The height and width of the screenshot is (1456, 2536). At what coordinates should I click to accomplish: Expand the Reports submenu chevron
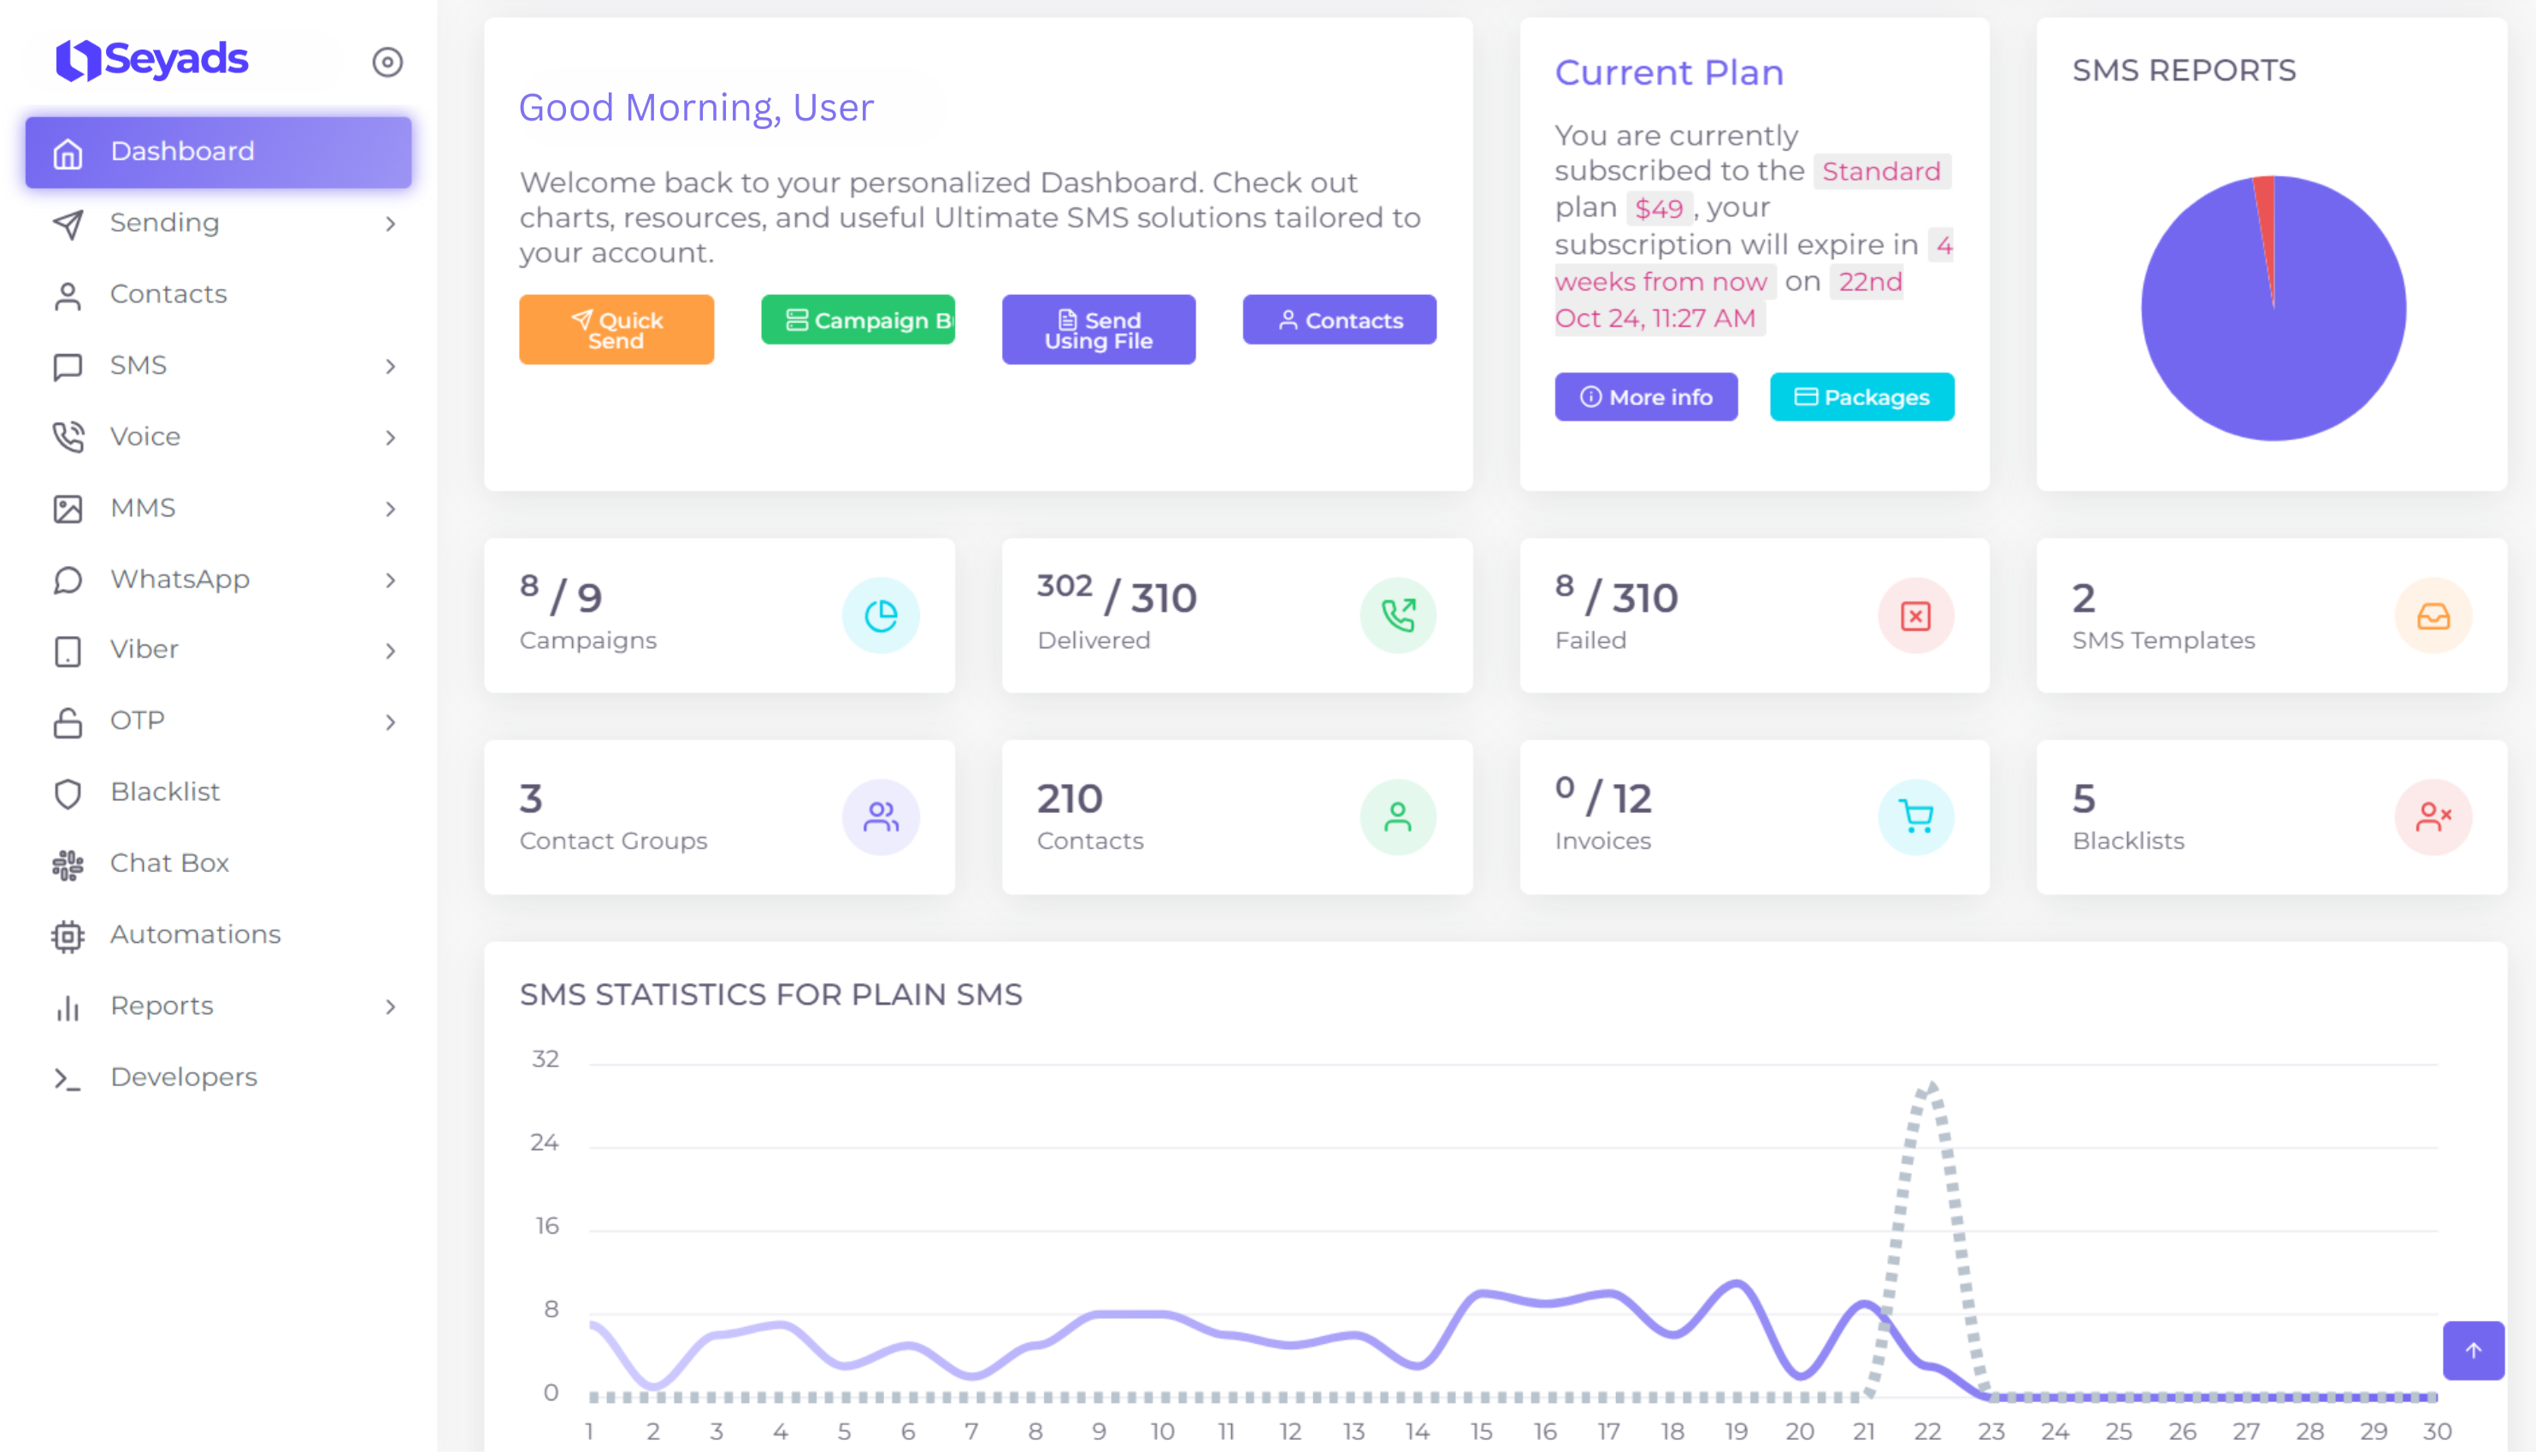tap(390, 1007)
